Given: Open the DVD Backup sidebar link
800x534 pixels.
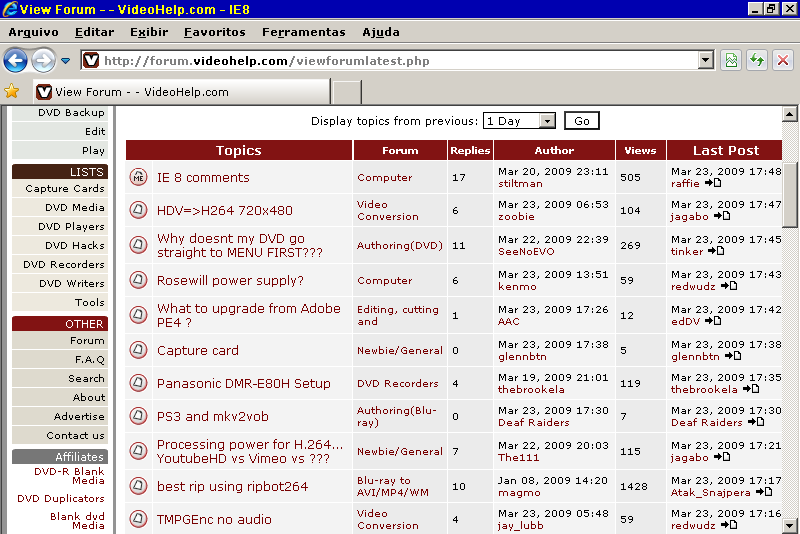Looking at the screenshot, I should pyautogui.click(x=71, y=113).
